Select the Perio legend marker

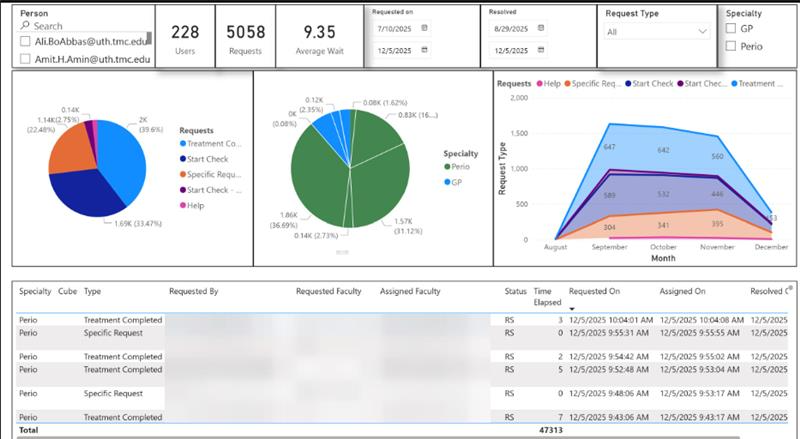tap(447, 167)
